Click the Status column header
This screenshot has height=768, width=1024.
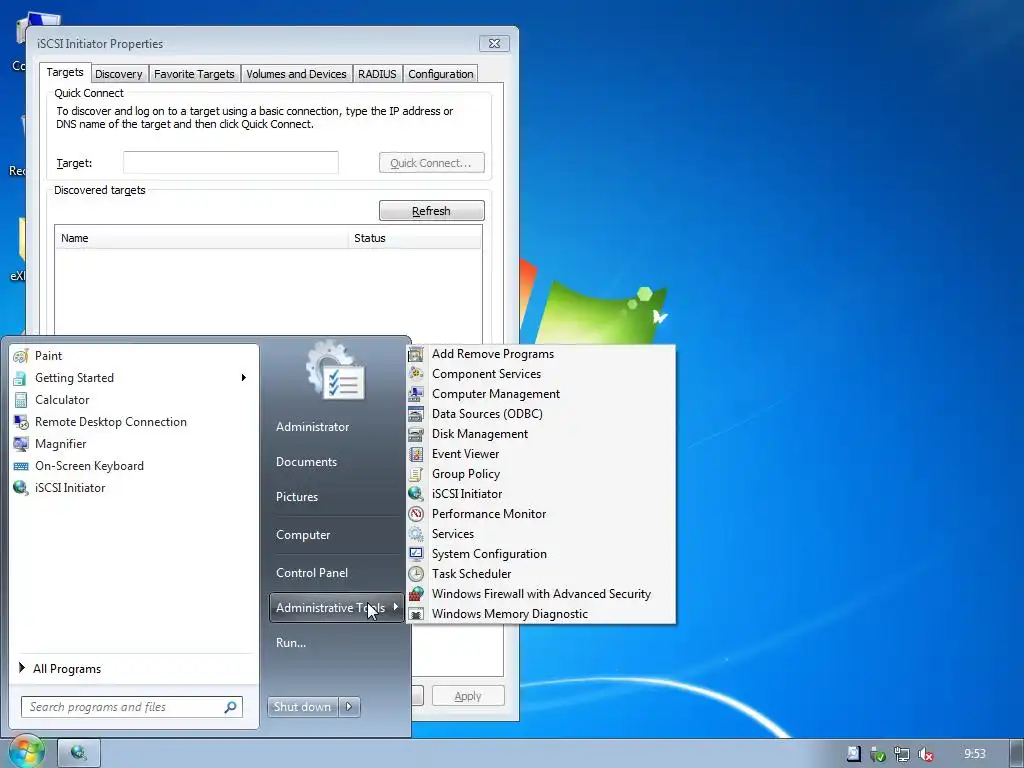(415, 238)
